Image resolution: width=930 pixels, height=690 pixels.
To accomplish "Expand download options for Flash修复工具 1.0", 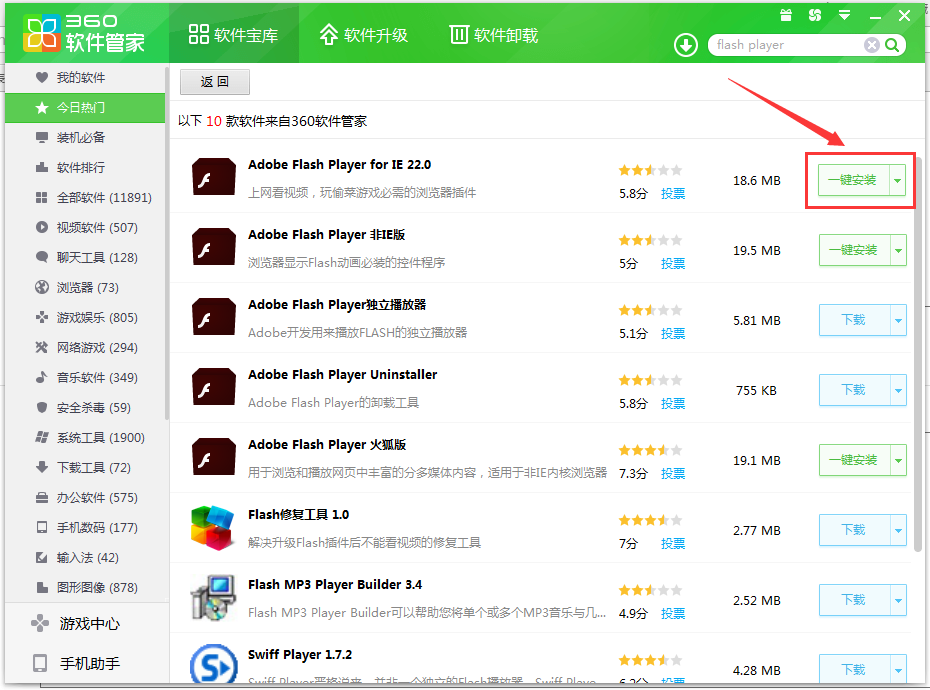I will click(x=898, y=530).
